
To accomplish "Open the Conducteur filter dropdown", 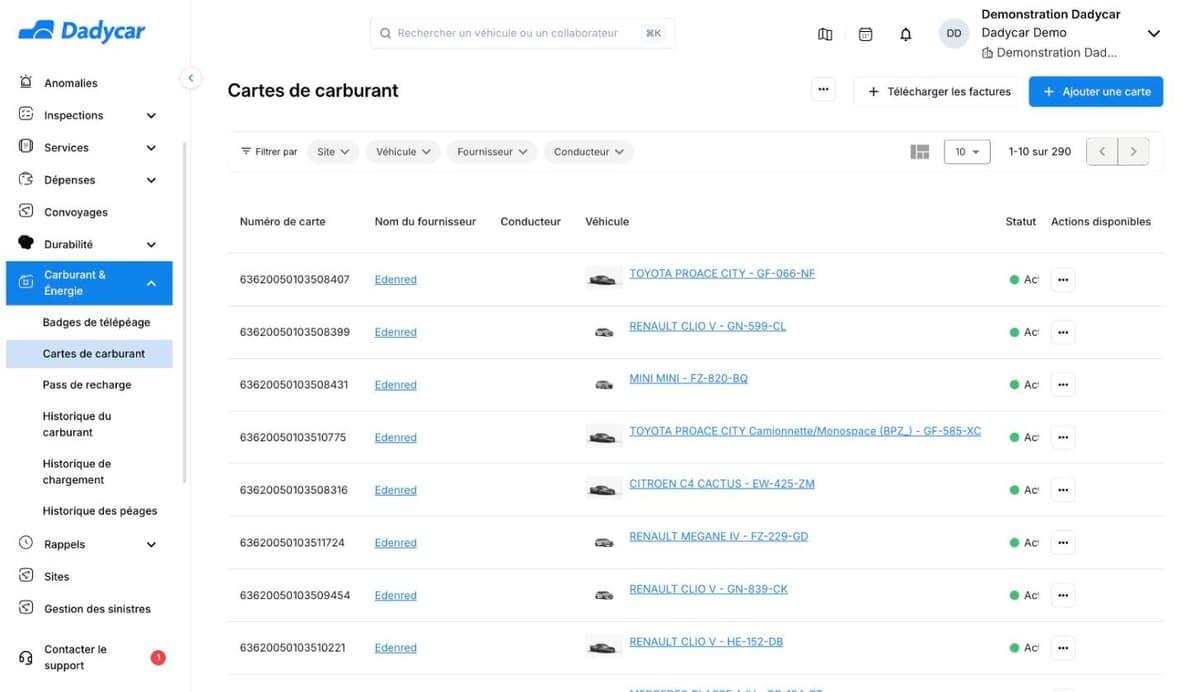I will click(589, 152).
